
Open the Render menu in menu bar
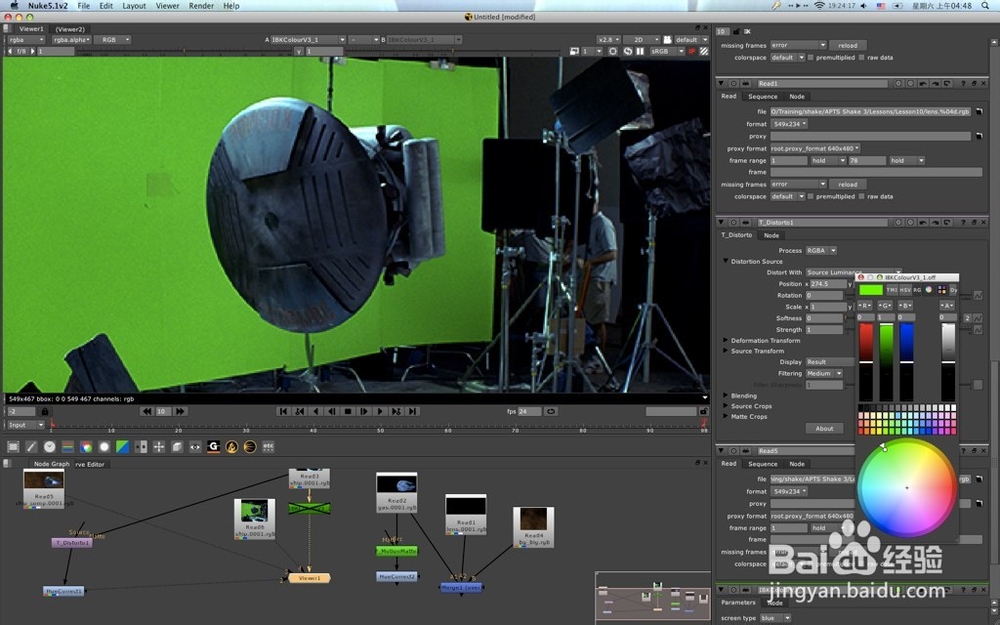[201, 6]
